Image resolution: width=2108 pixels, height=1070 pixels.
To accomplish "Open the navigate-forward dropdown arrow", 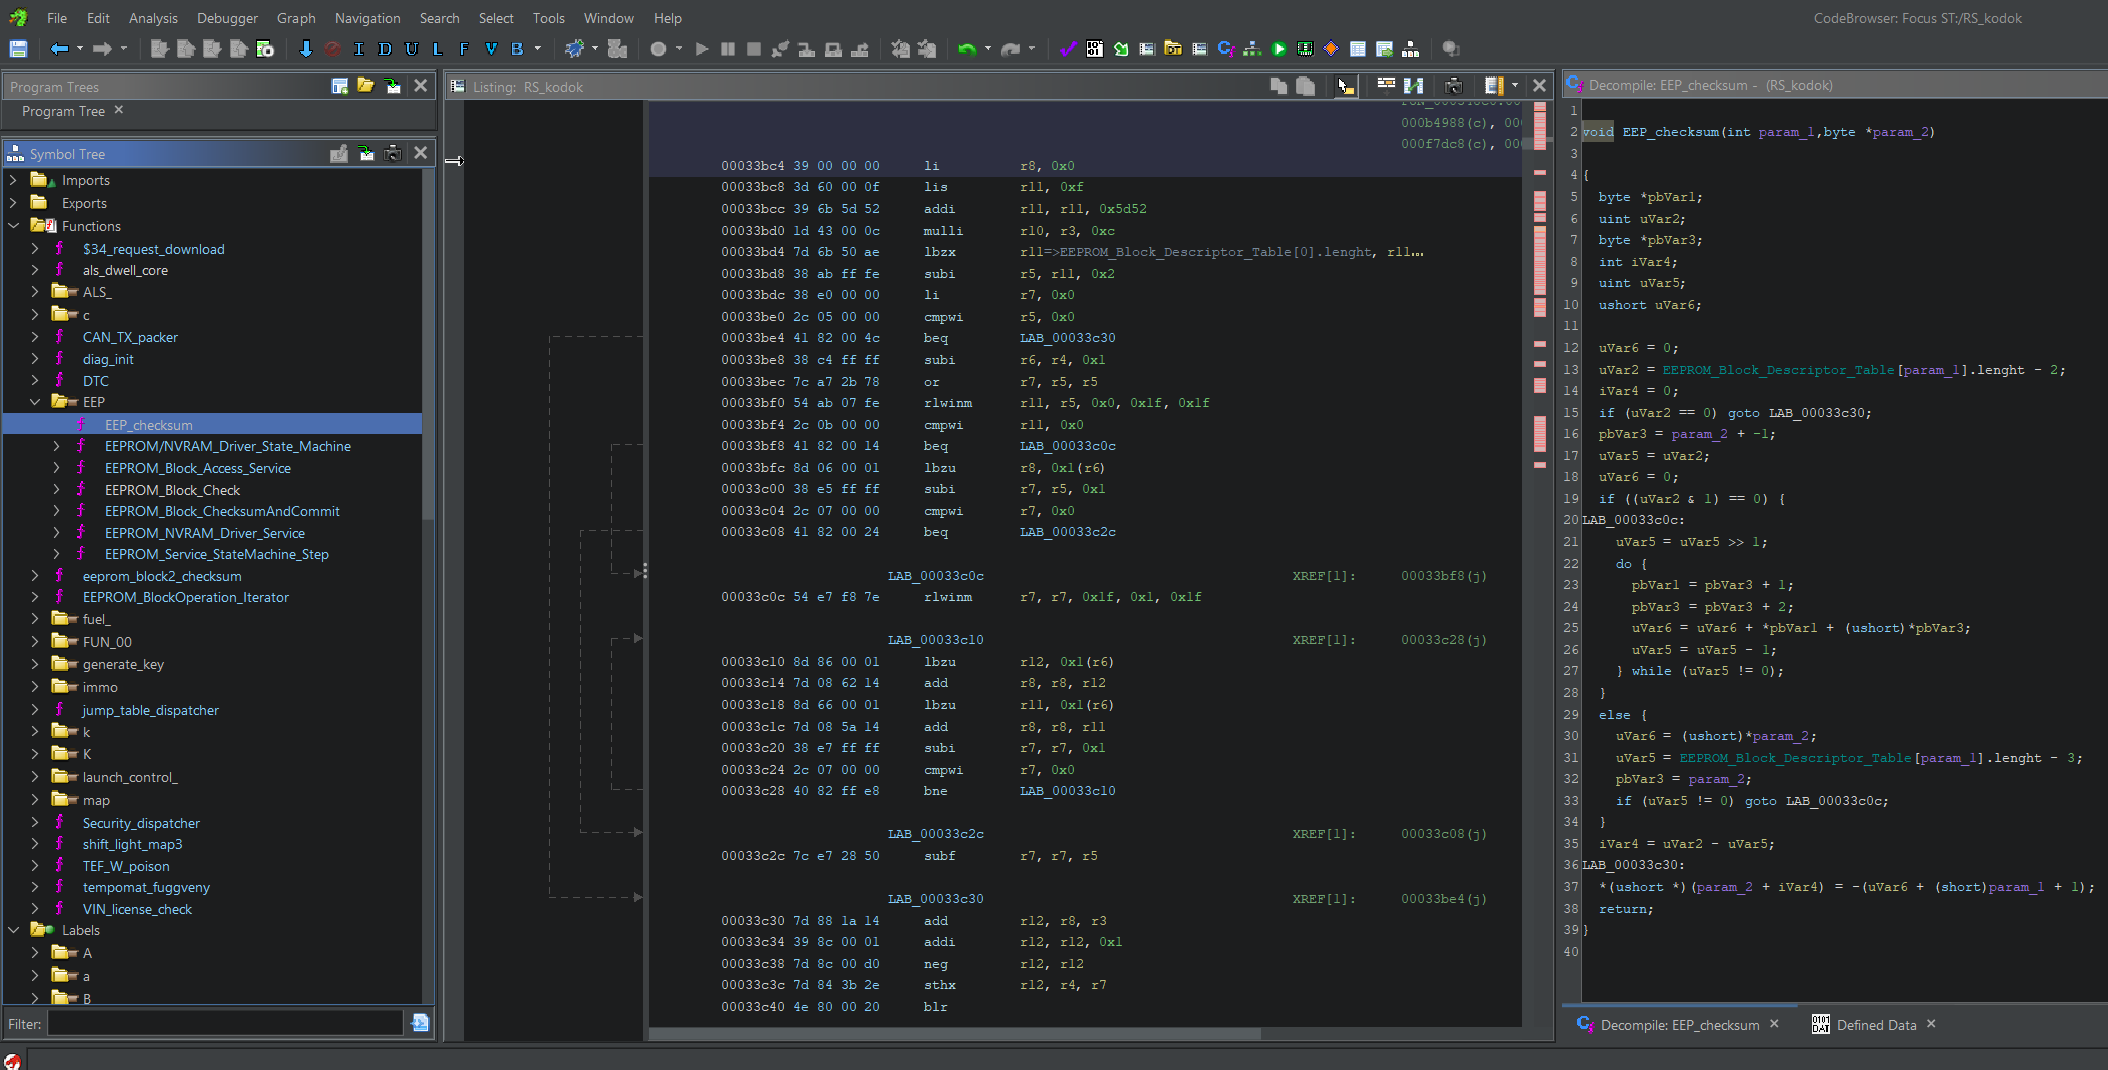I will 123,48.
